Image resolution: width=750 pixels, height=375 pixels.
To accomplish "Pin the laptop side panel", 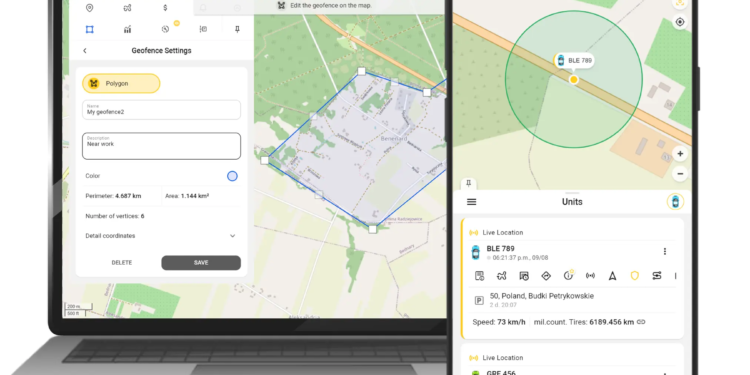I will 237,30.
